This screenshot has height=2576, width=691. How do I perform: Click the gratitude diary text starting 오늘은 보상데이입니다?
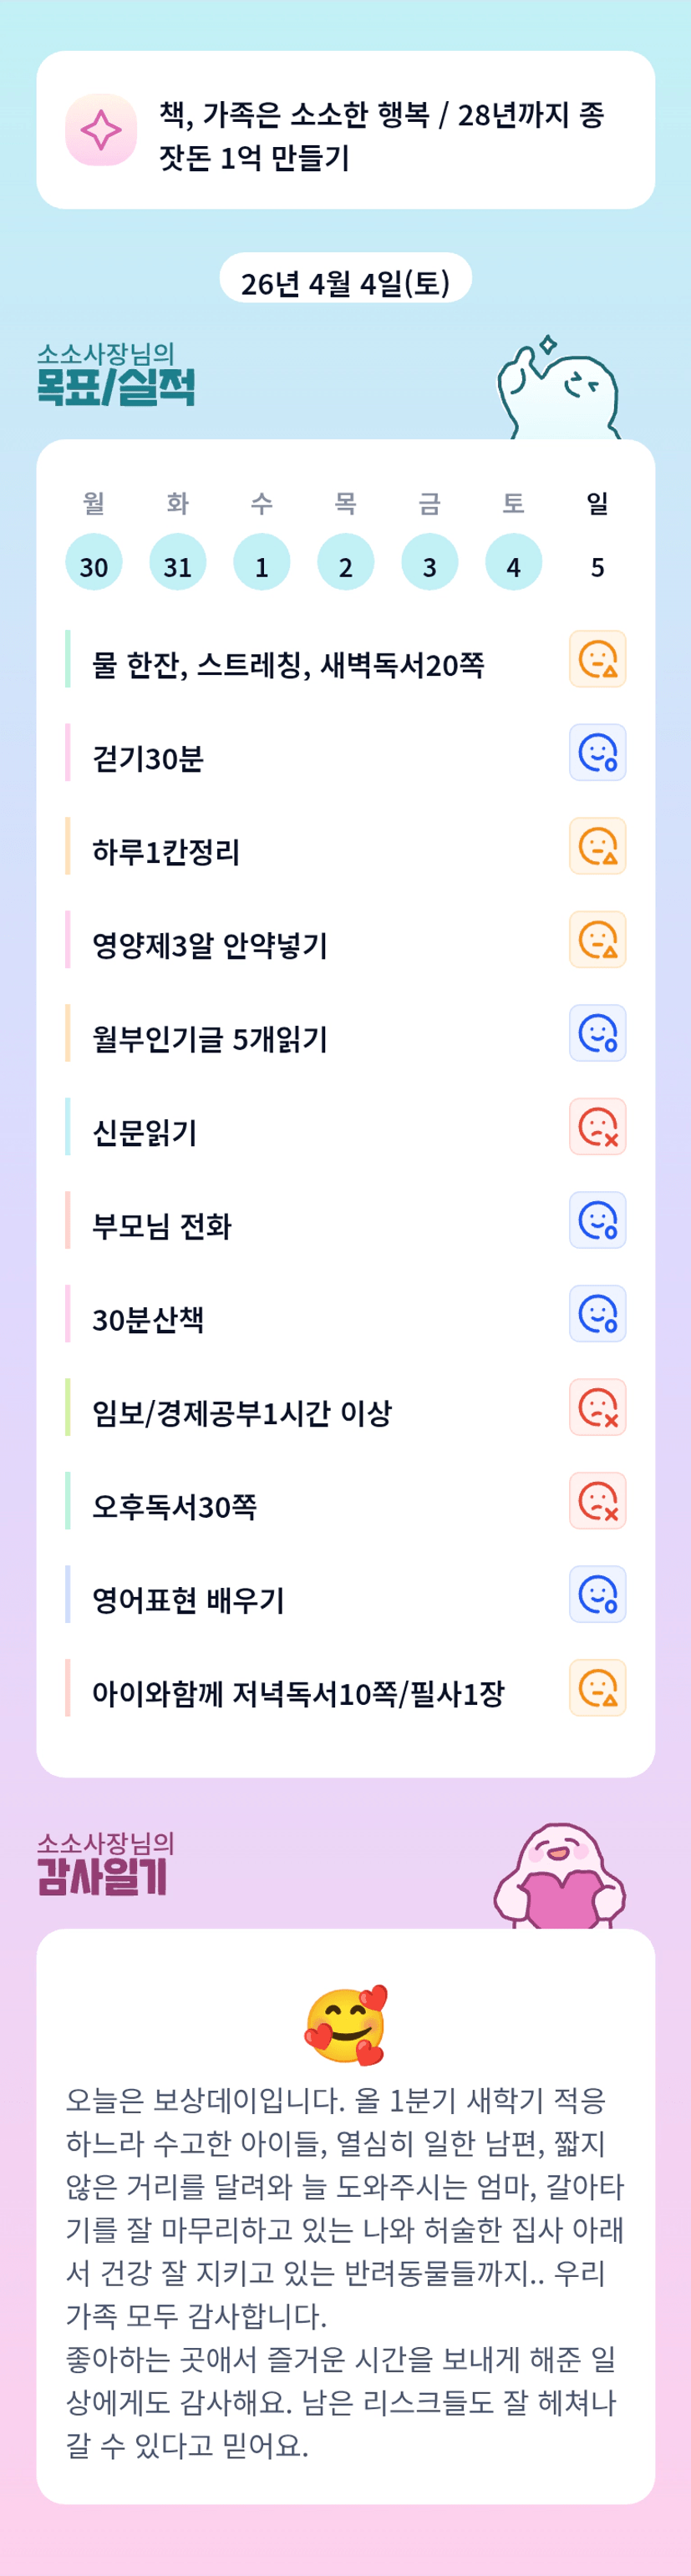[345, 2271]
